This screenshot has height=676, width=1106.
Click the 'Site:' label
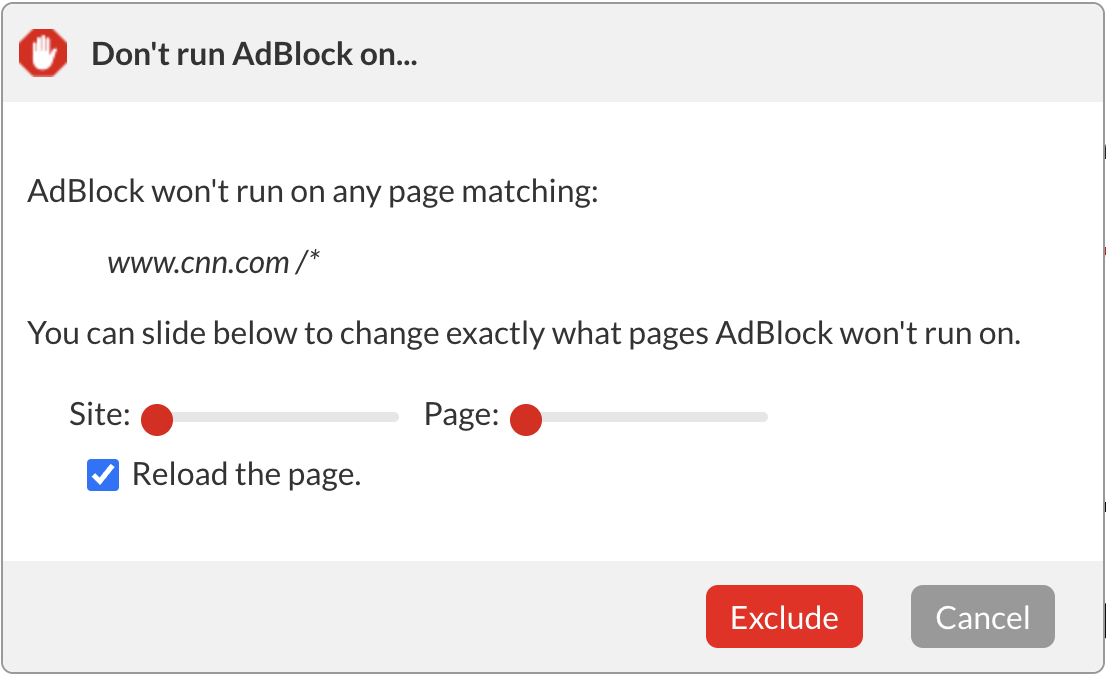[99, 413]
